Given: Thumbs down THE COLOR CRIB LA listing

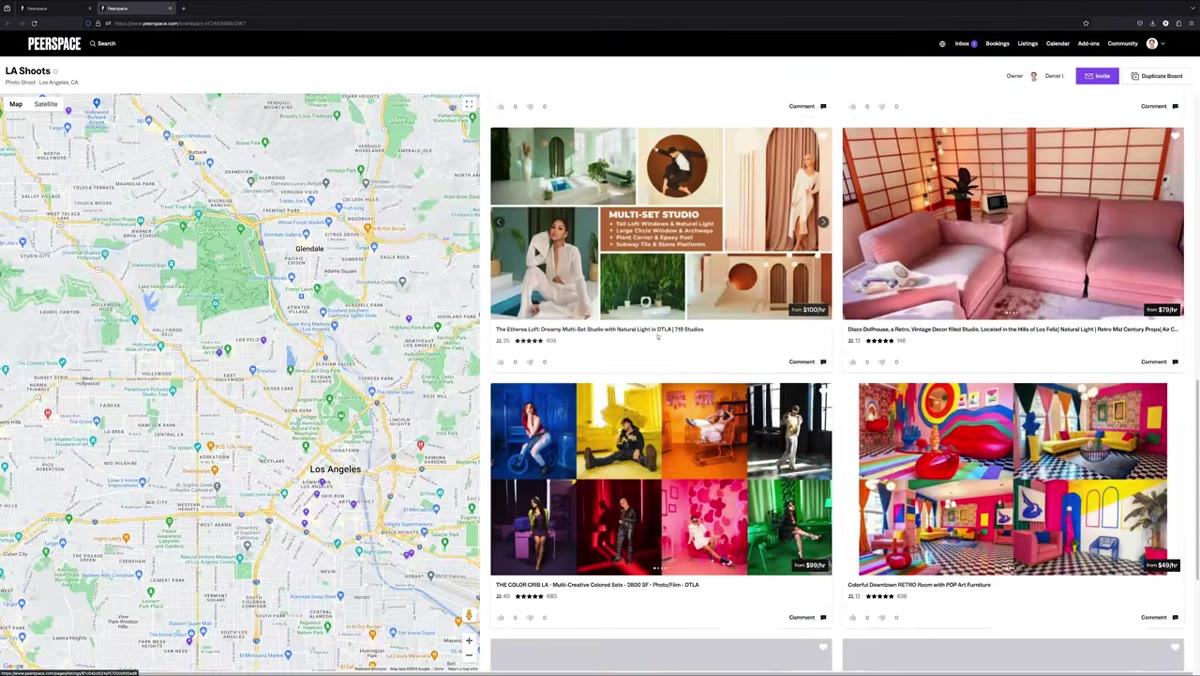Looking at the screenshot, I should tap(530, 618).
